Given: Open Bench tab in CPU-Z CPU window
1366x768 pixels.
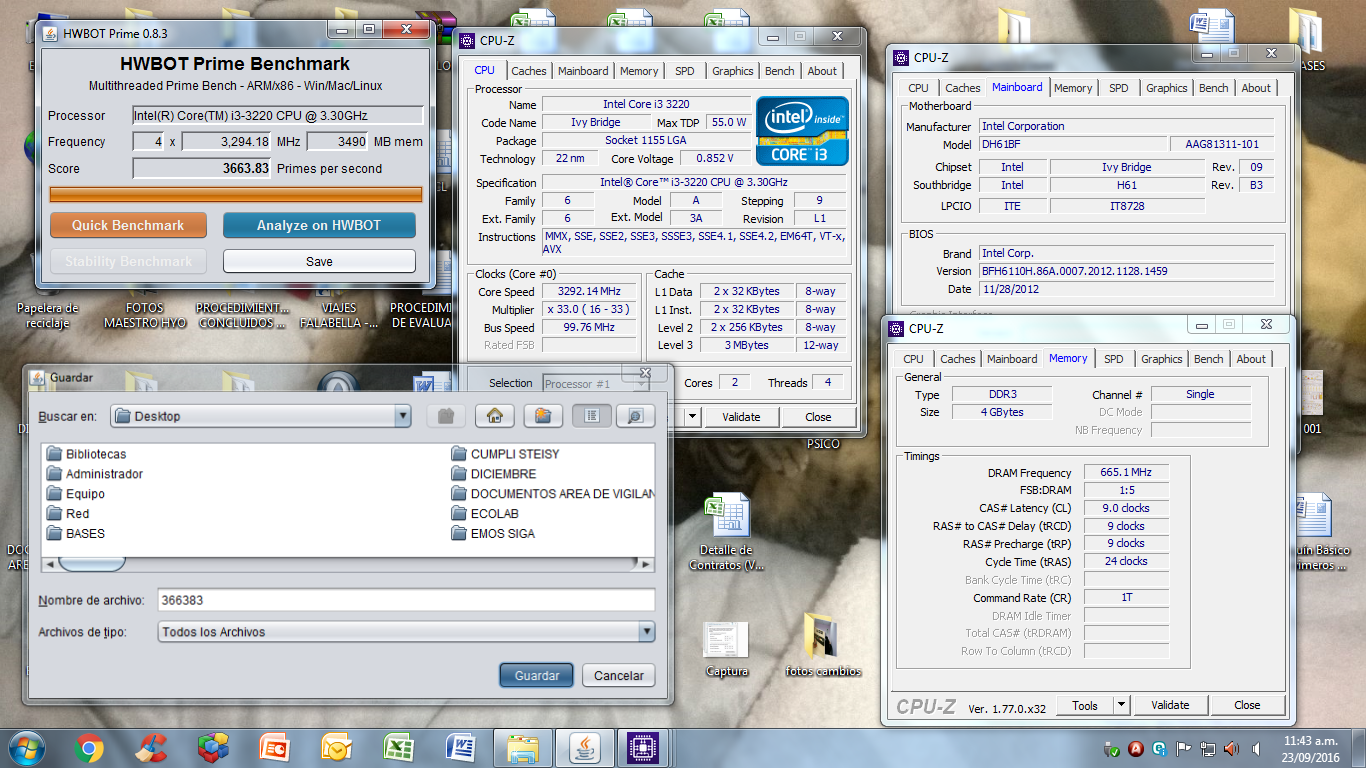Looking at the screenshot, I should pyautogui.click(x=780, y=71).
